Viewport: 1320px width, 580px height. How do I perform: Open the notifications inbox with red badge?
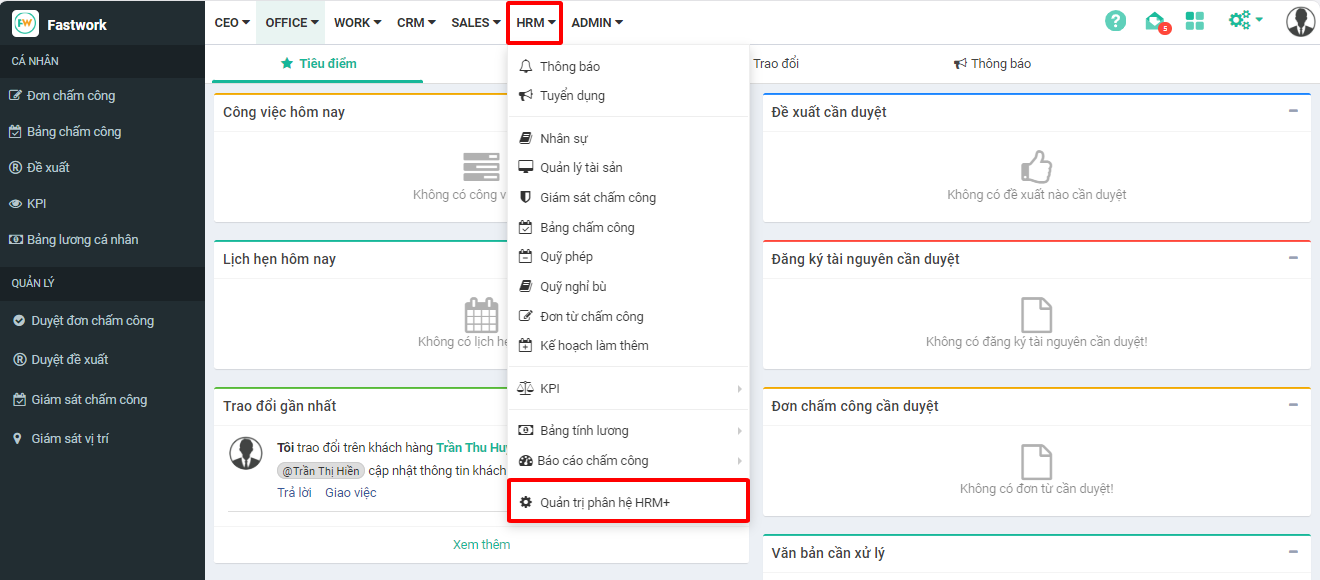(x=1156, y=21)
